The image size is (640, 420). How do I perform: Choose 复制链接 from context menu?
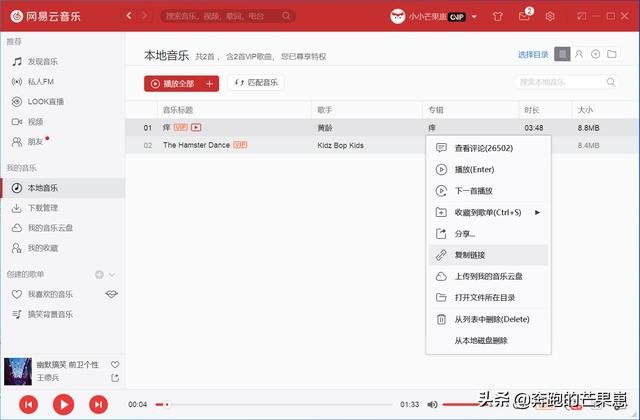coord(488,255)
